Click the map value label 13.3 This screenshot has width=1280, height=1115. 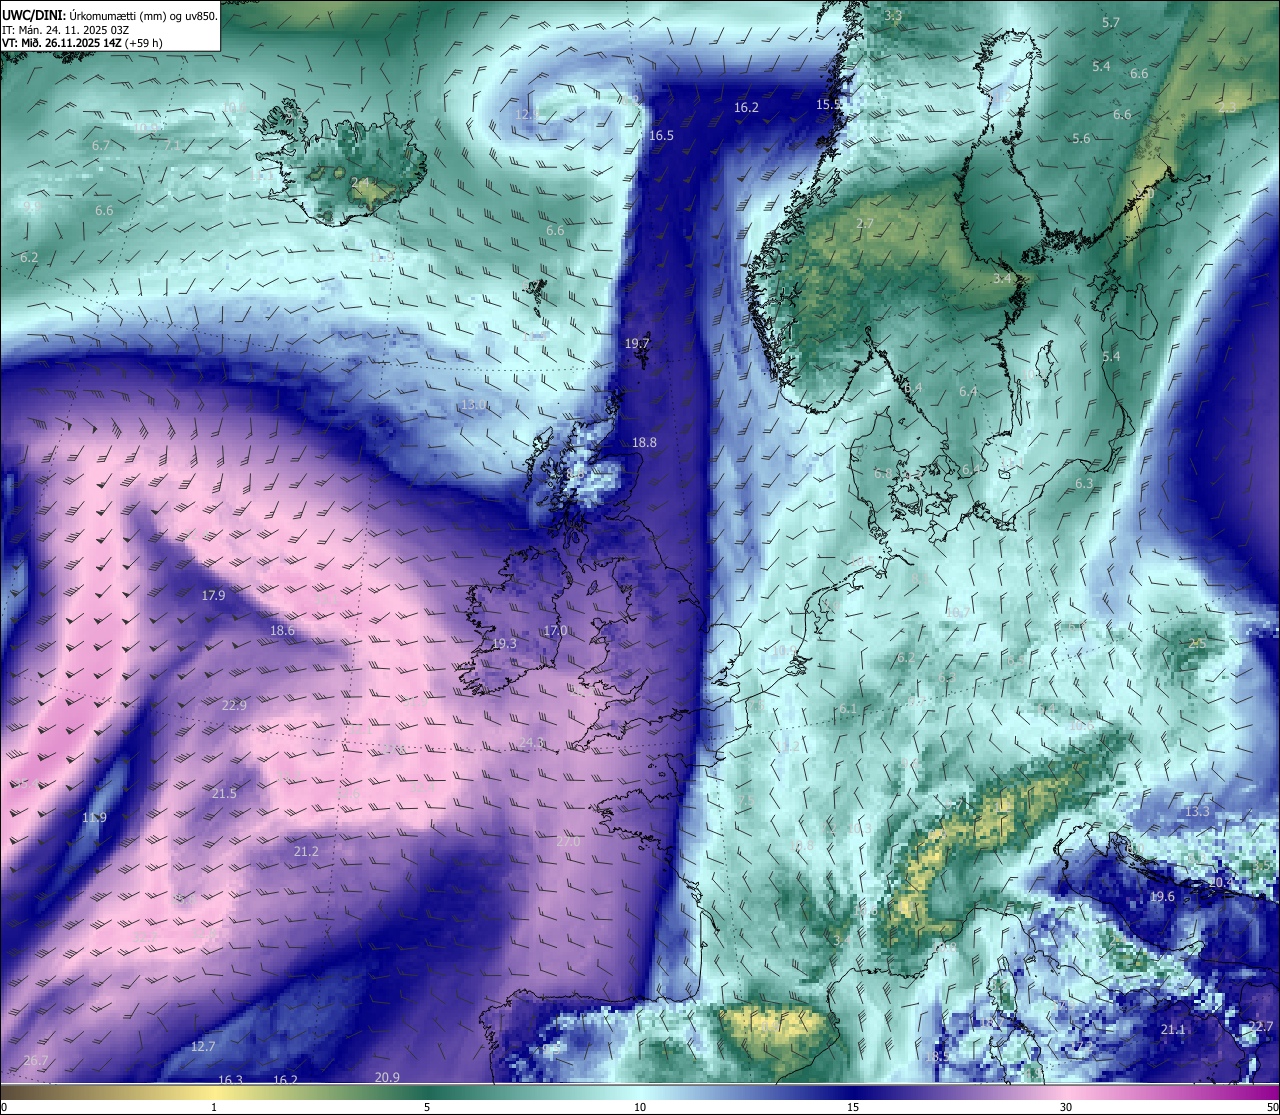(1197, 812)
